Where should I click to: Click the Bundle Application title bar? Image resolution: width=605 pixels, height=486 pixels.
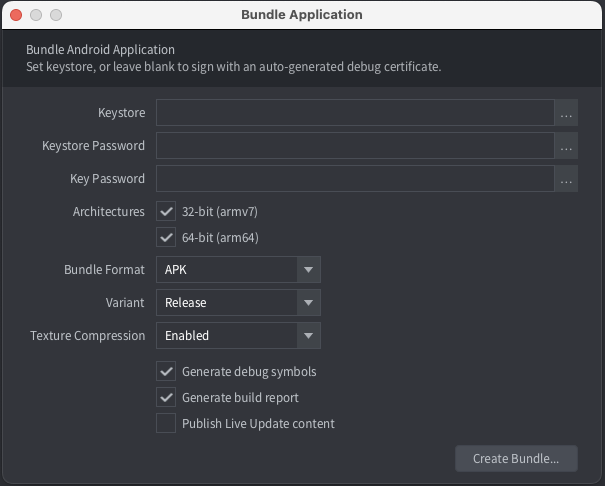[x=302, y=16]
